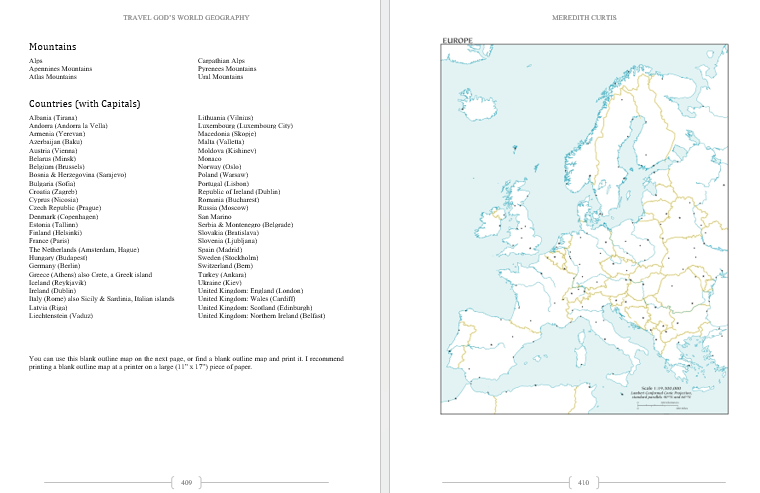Image resolution: width=760 pixels, height=493 pixels.
Task: Click the EUROPE map title label
Action: 457,41
